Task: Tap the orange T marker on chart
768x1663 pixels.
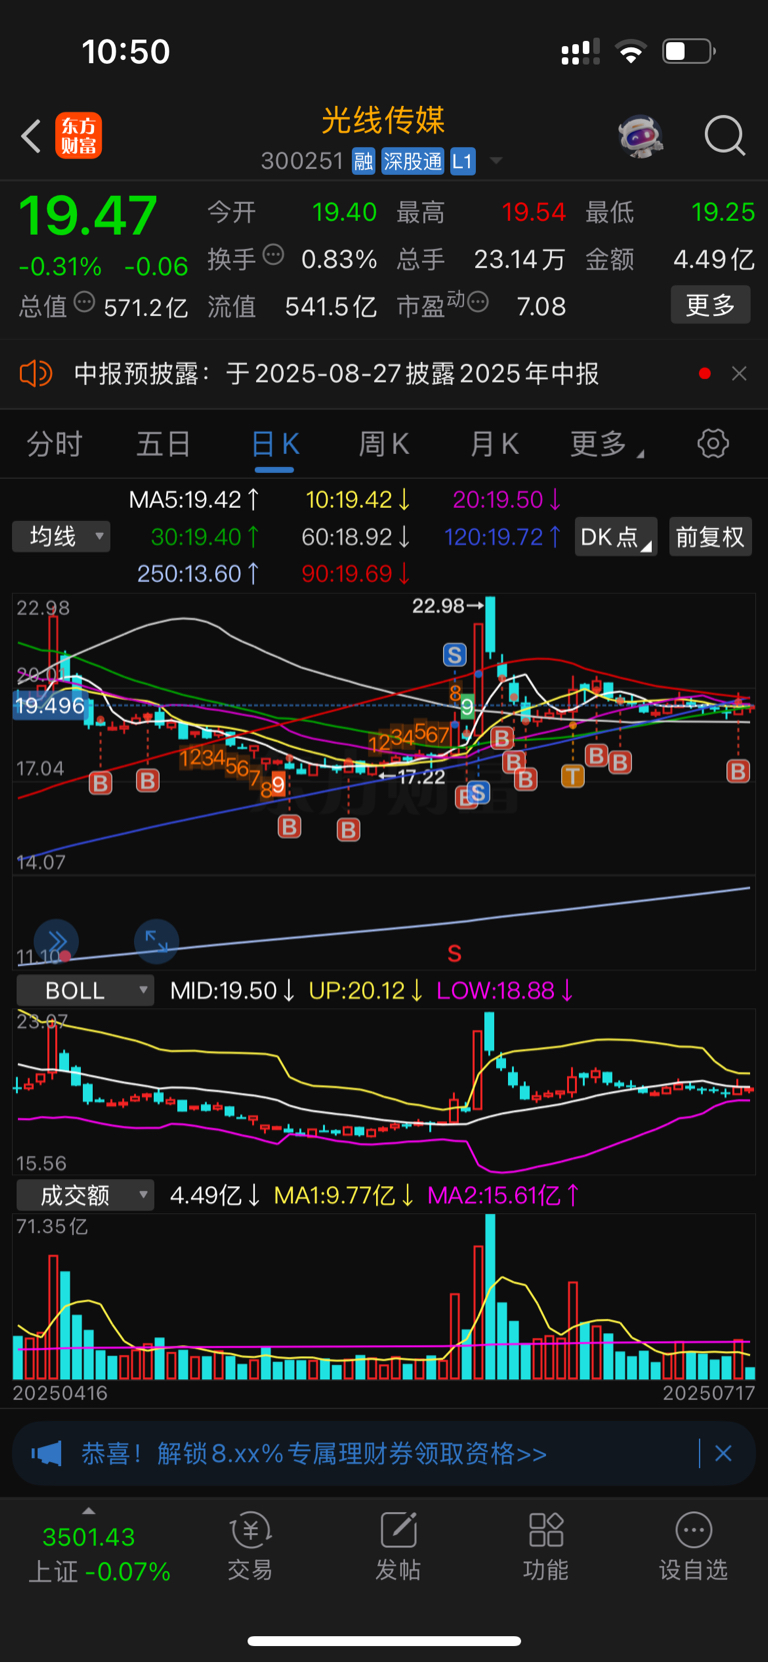Action: [572, 776]
